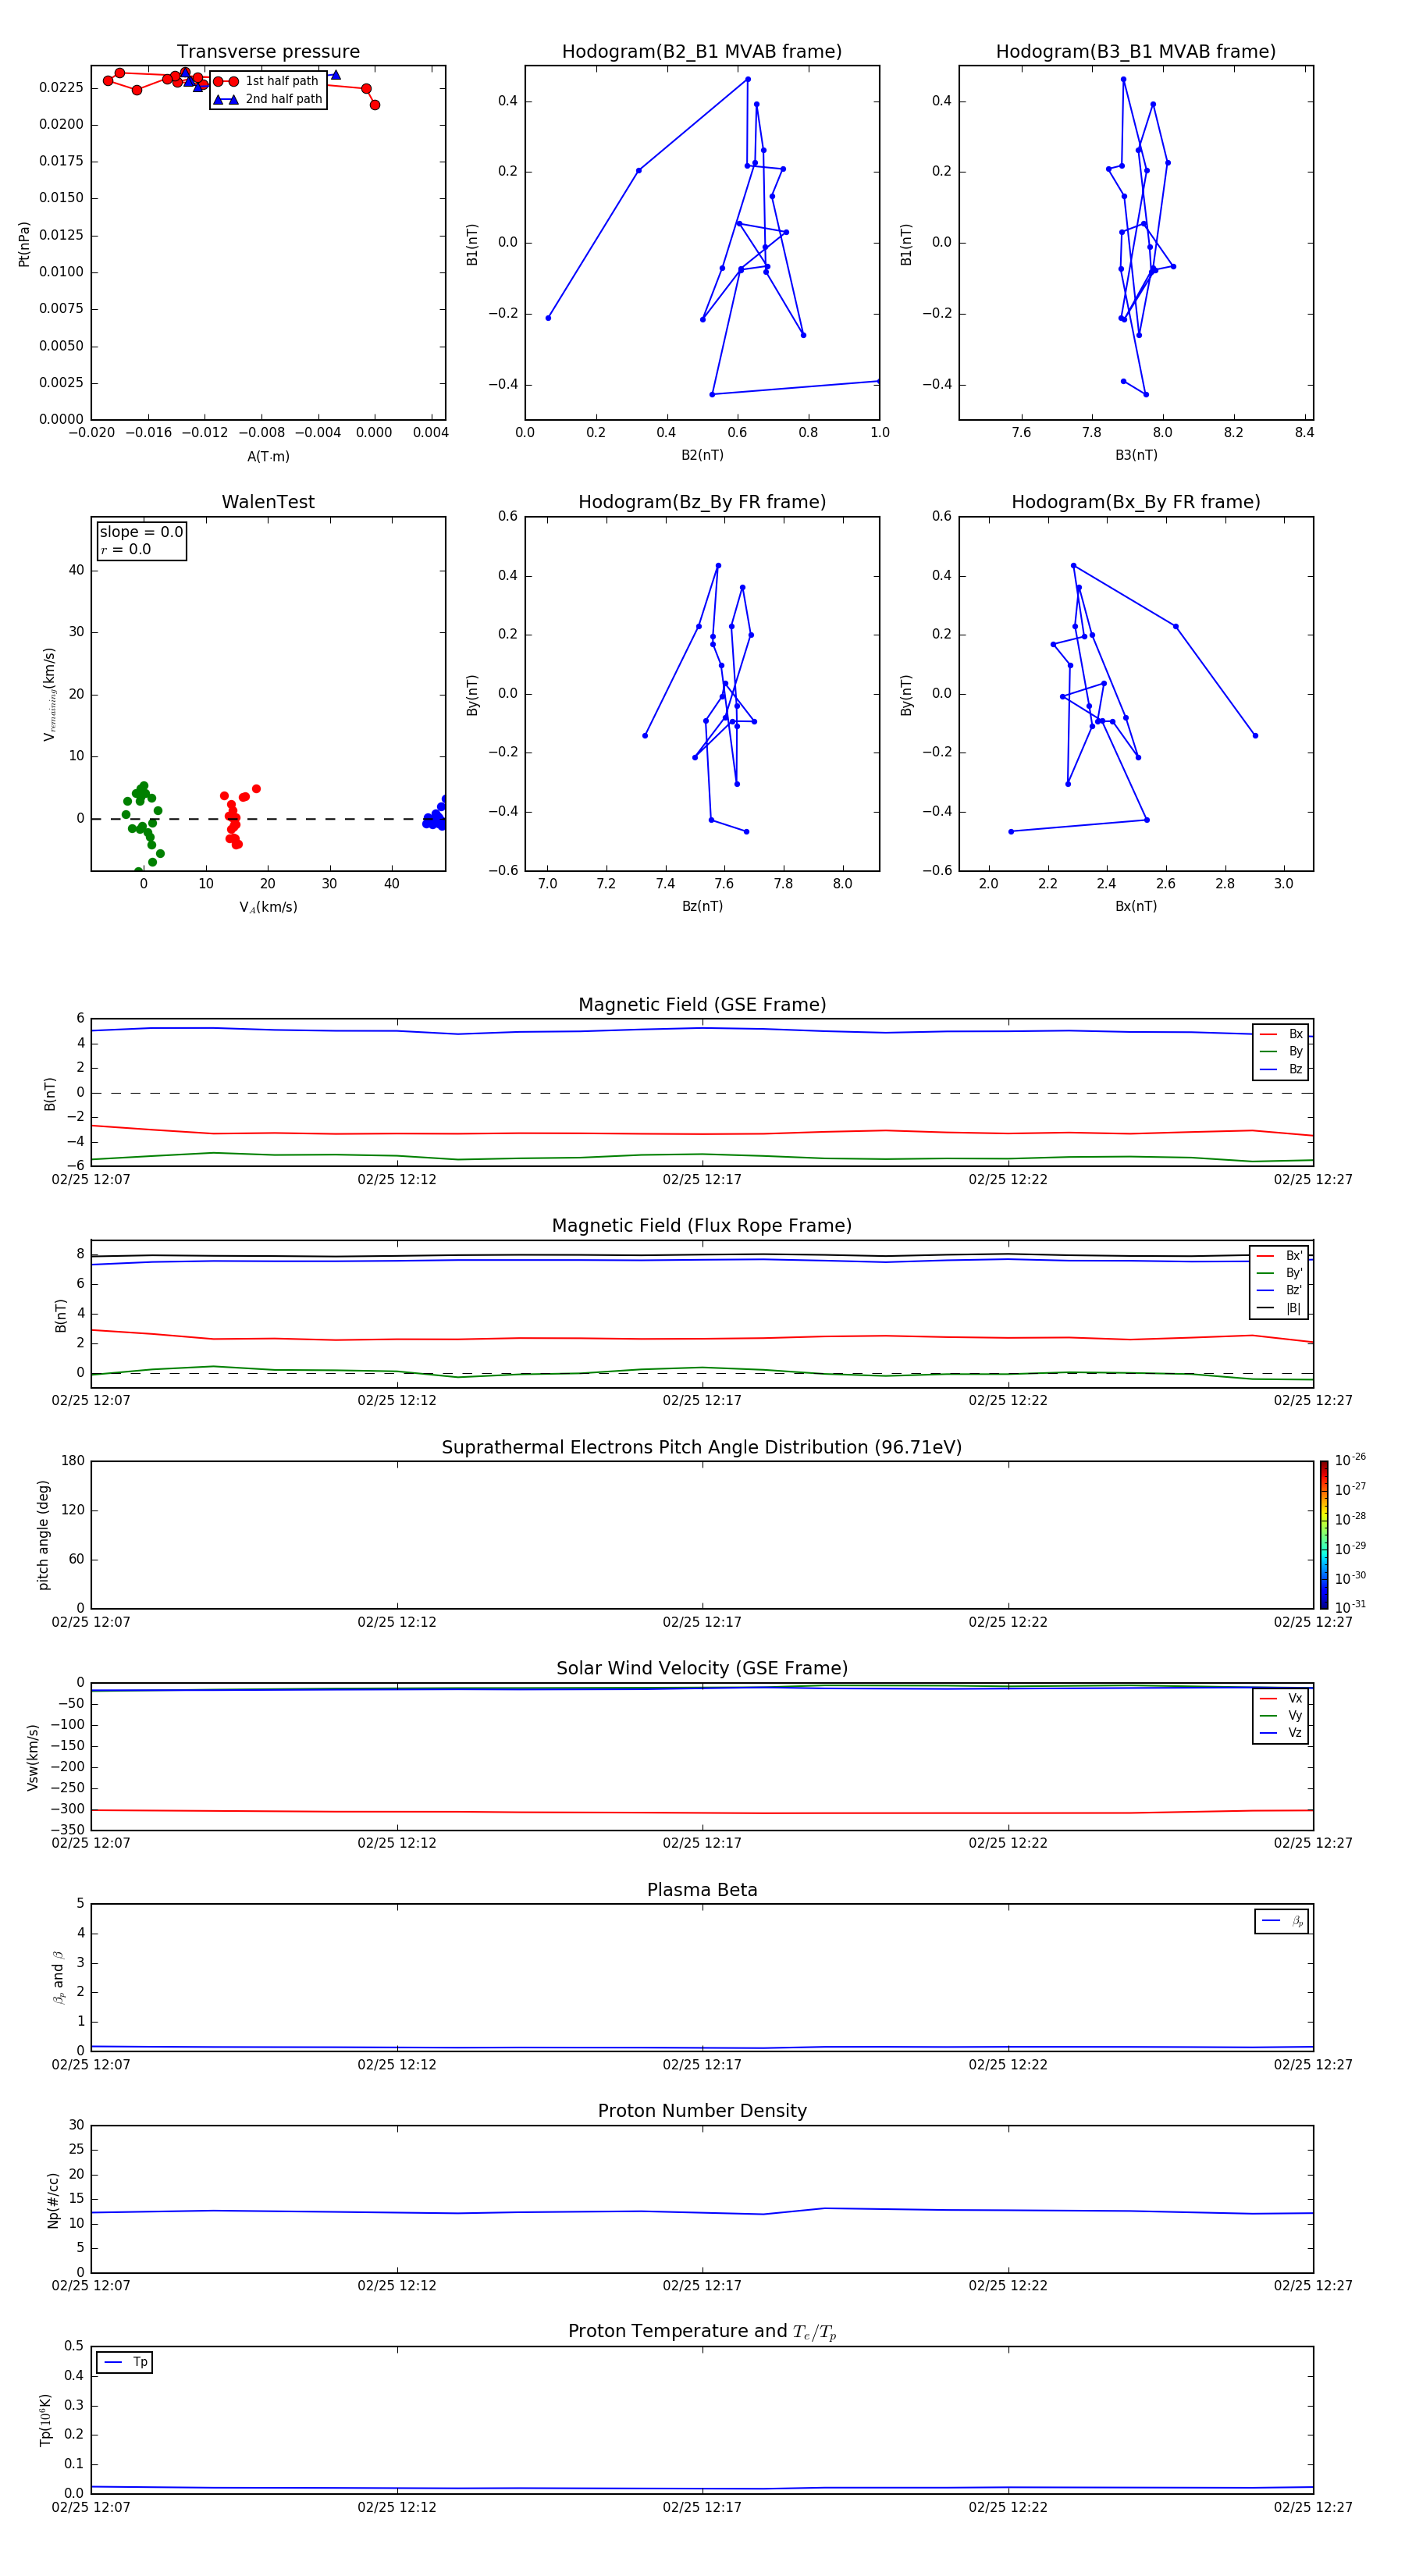Click the βp legend entry in Plasma Beta
The height and width of the screenshot is (2576, 1405).
(x=1282, y=1921)
